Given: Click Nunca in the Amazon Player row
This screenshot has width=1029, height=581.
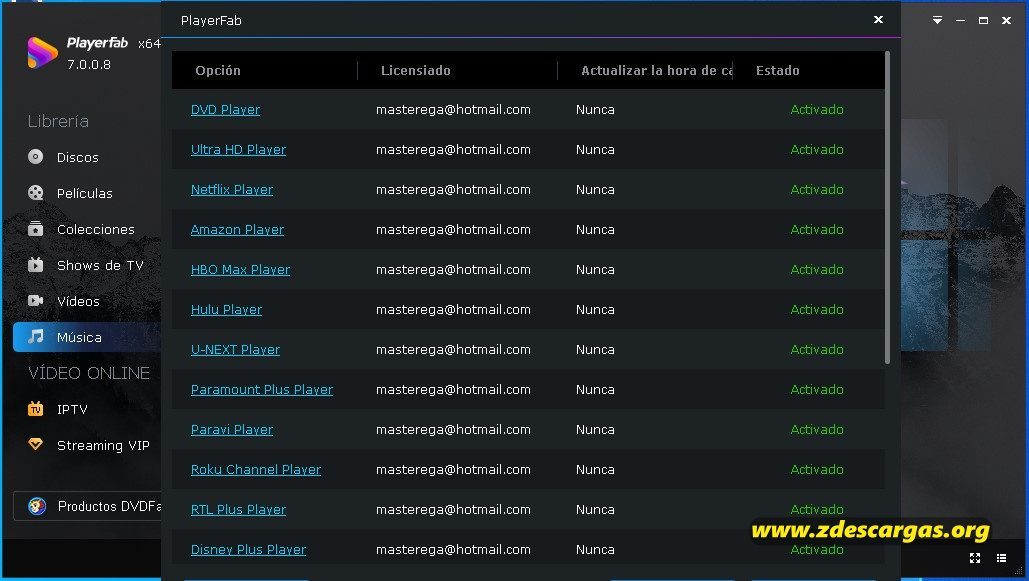Looking at the screenshot, I should point(595,230).
